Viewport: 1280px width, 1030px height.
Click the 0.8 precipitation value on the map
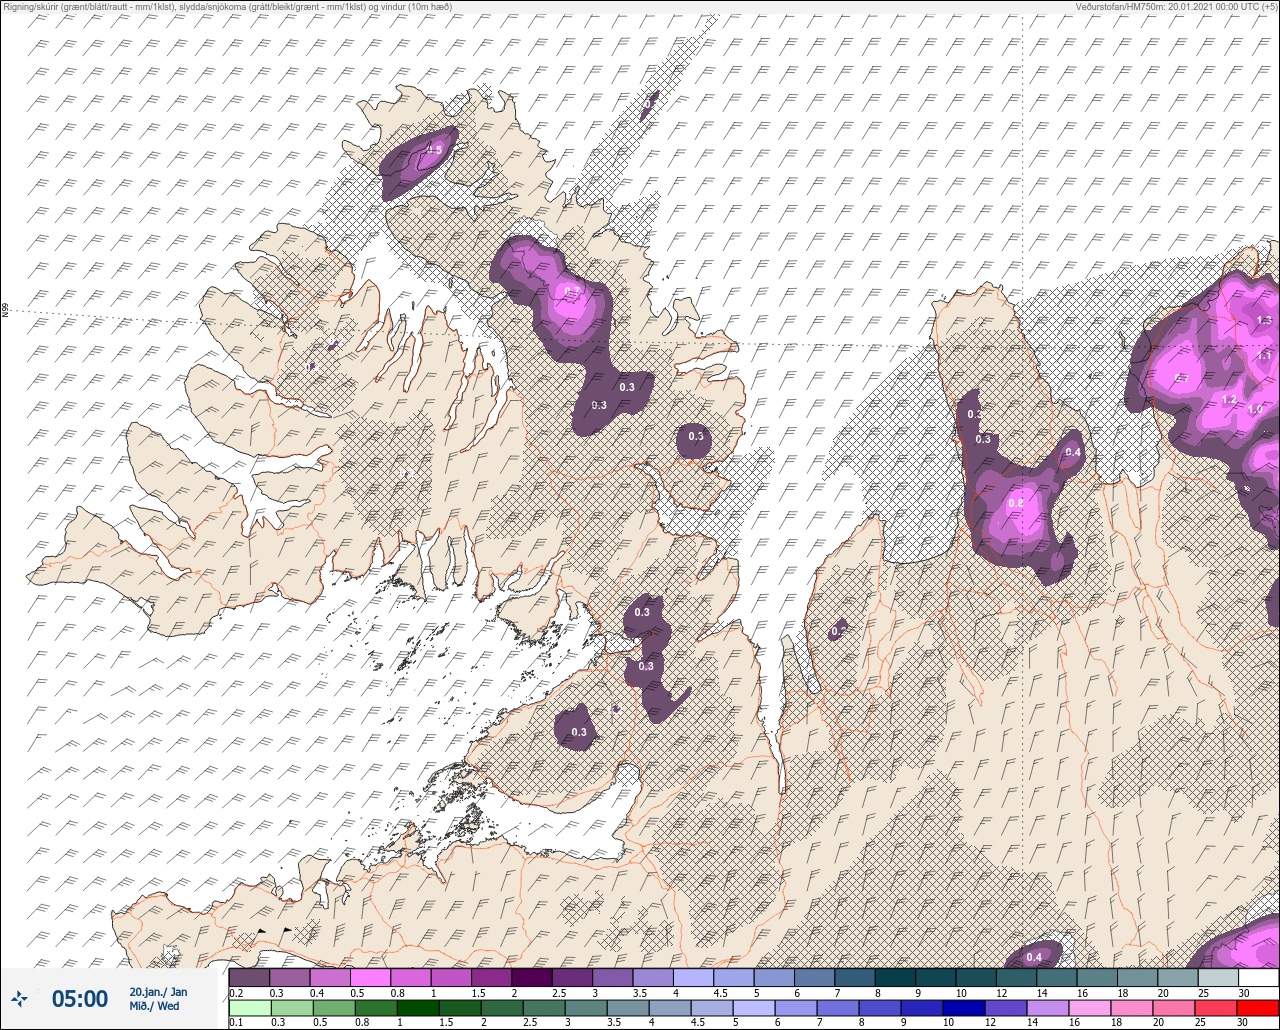(x=1016, y=503)
